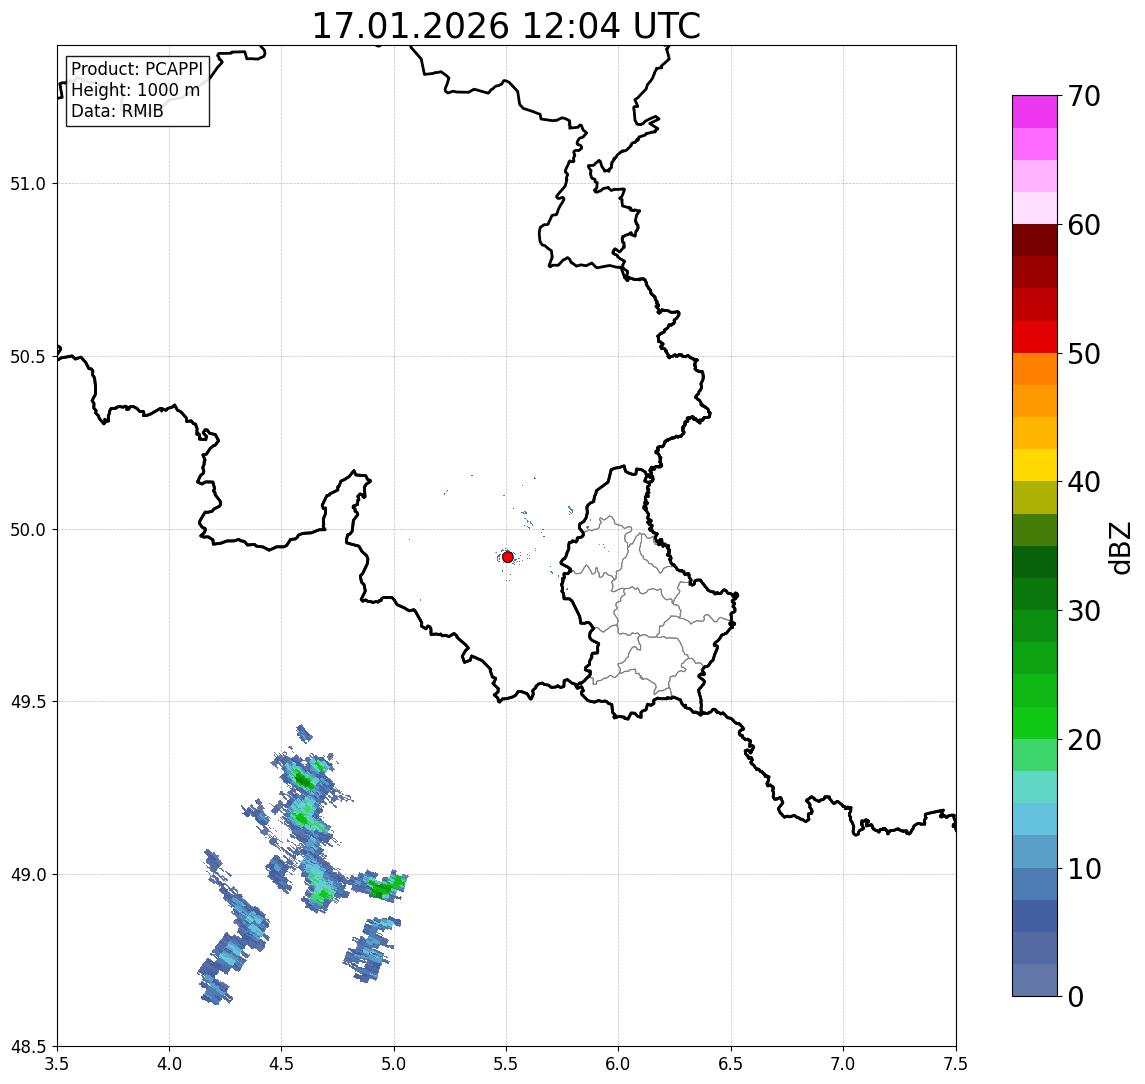The width and height of the screenshot is (1145, 1084).
Task: Click the red radar location marker
Action: click(508, 557)
